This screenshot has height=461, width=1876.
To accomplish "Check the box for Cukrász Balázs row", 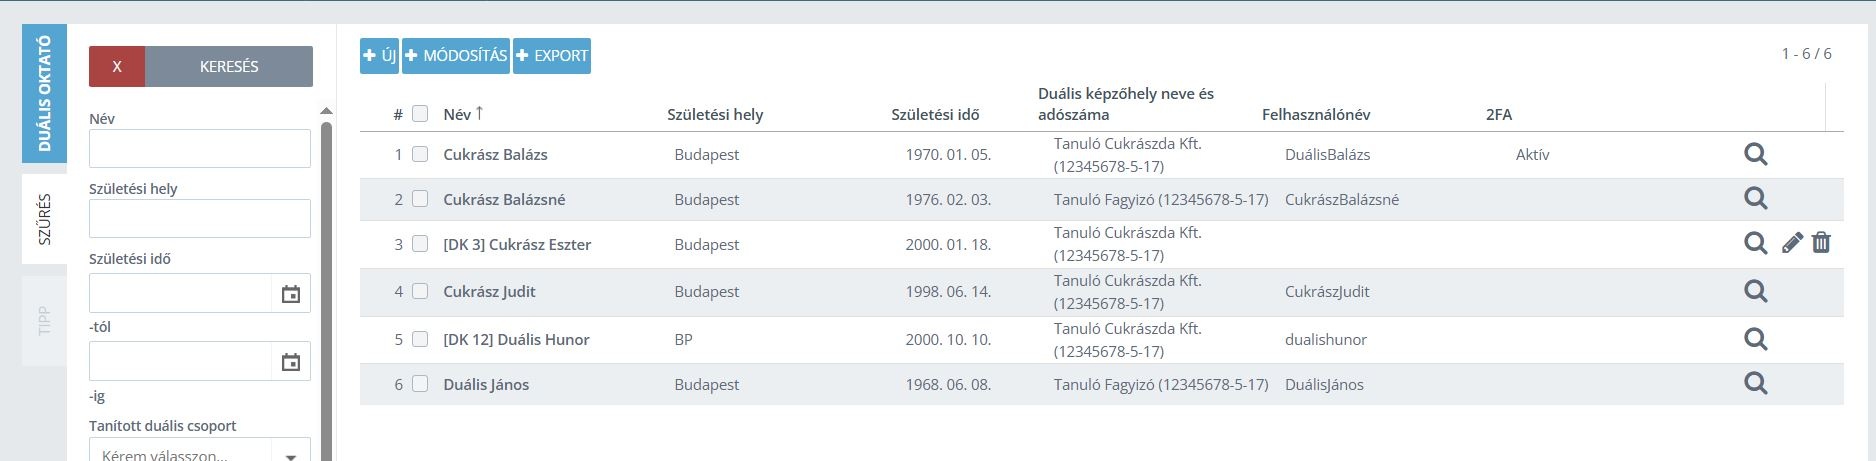I will coord(420,154).
